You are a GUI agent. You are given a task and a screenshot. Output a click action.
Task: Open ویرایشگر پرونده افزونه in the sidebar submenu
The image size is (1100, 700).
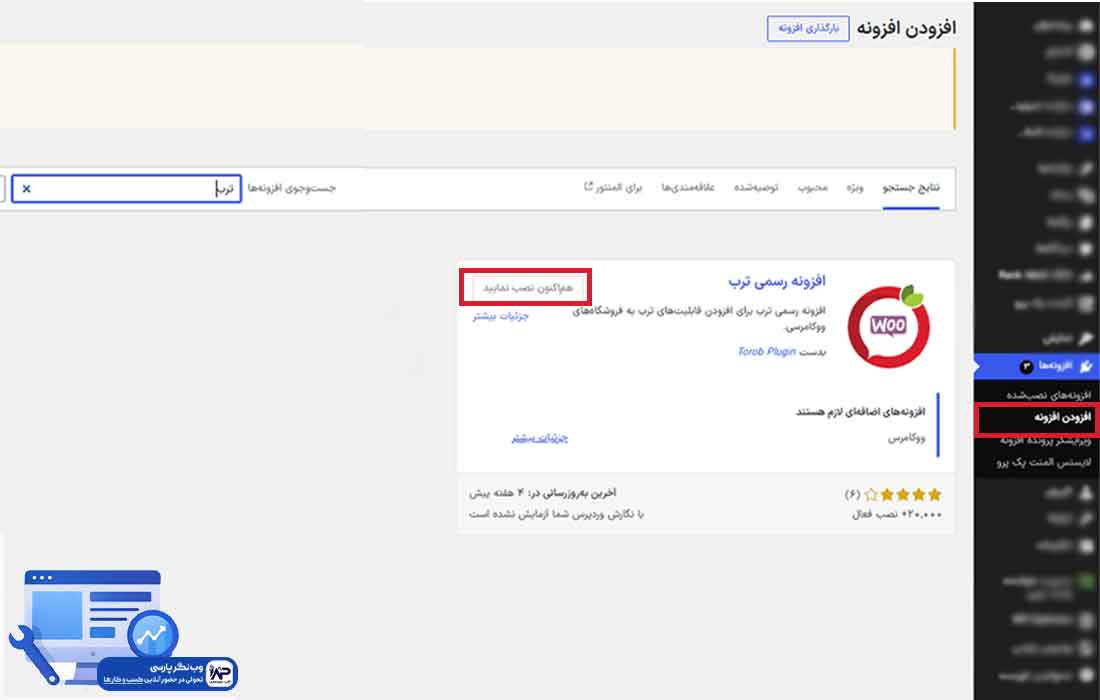[x=1045, y=440]
